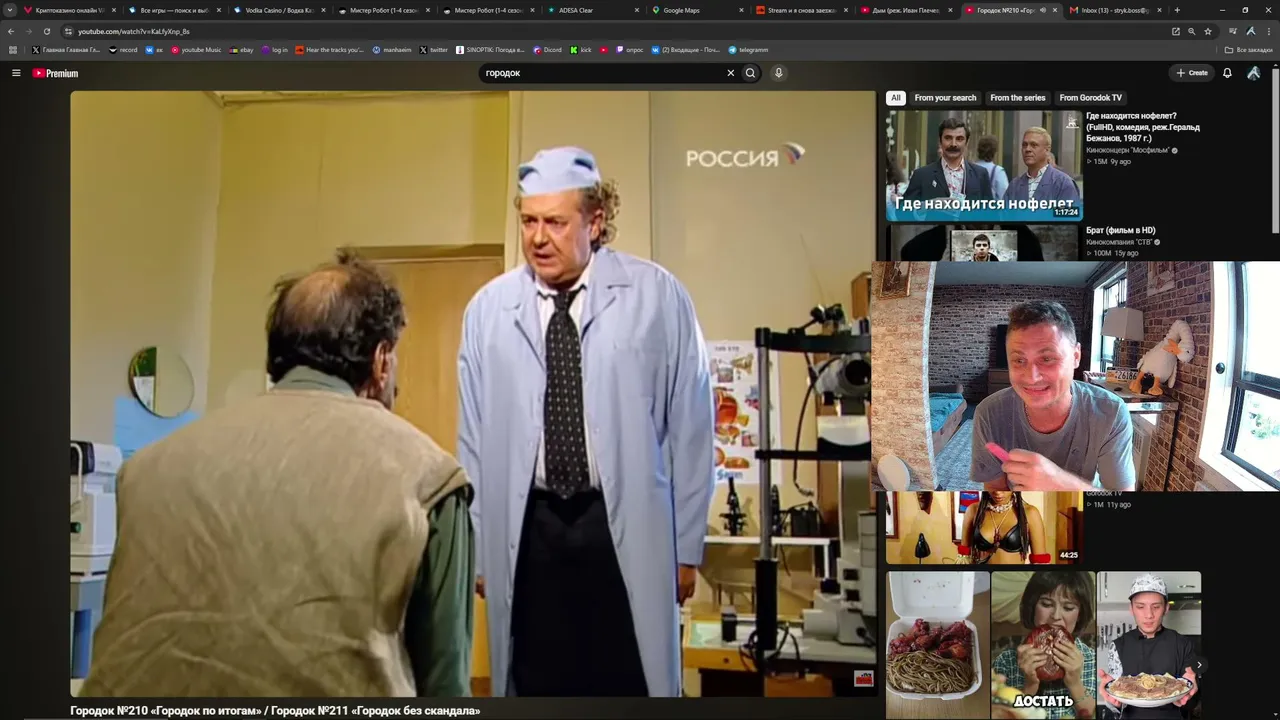Go to YouTube Premium home logo
This screenshot has width=1280, height=720.
click(55, 73)
